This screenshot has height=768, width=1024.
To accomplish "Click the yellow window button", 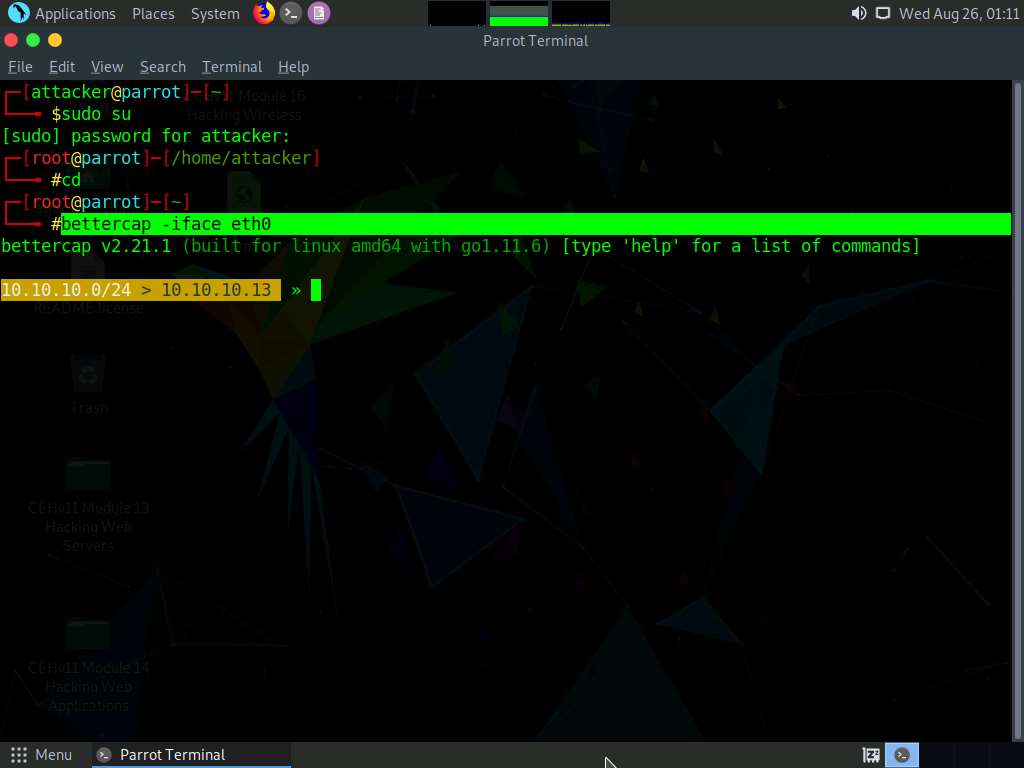I will [56, 40].
